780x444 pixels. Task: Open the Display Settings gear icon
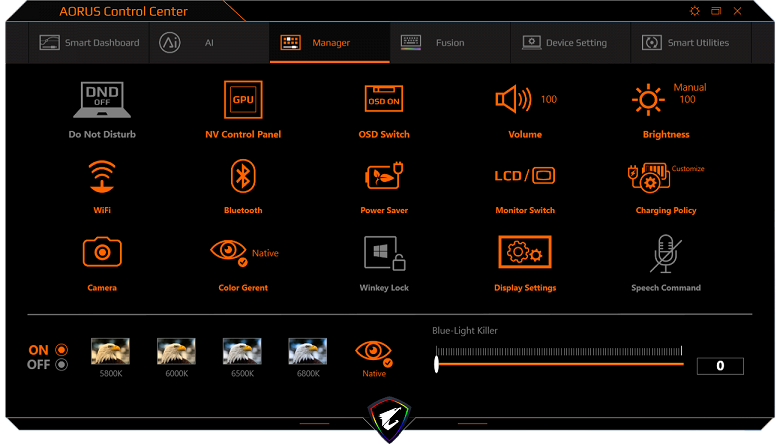coord(525,252)
